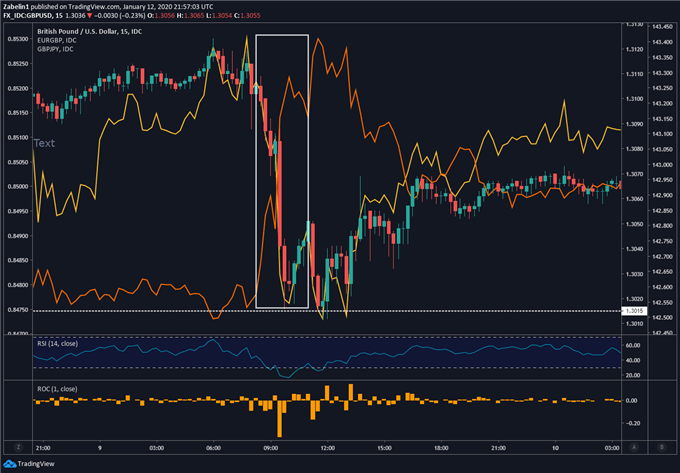Toggle the B scale button

pos(661,447)
